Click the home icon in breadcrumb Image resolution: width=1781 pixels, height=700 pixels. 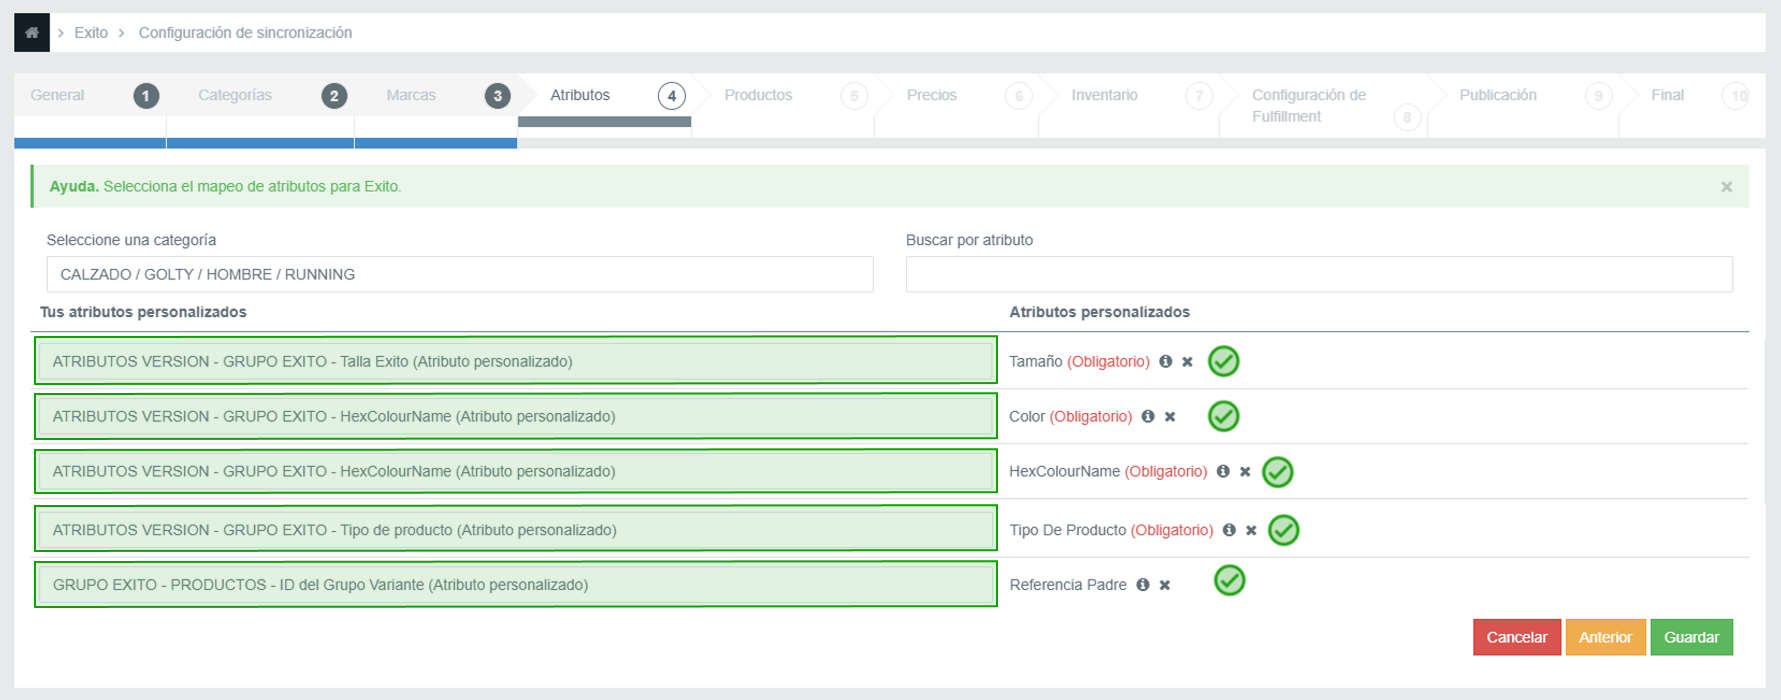click(32, 33)
